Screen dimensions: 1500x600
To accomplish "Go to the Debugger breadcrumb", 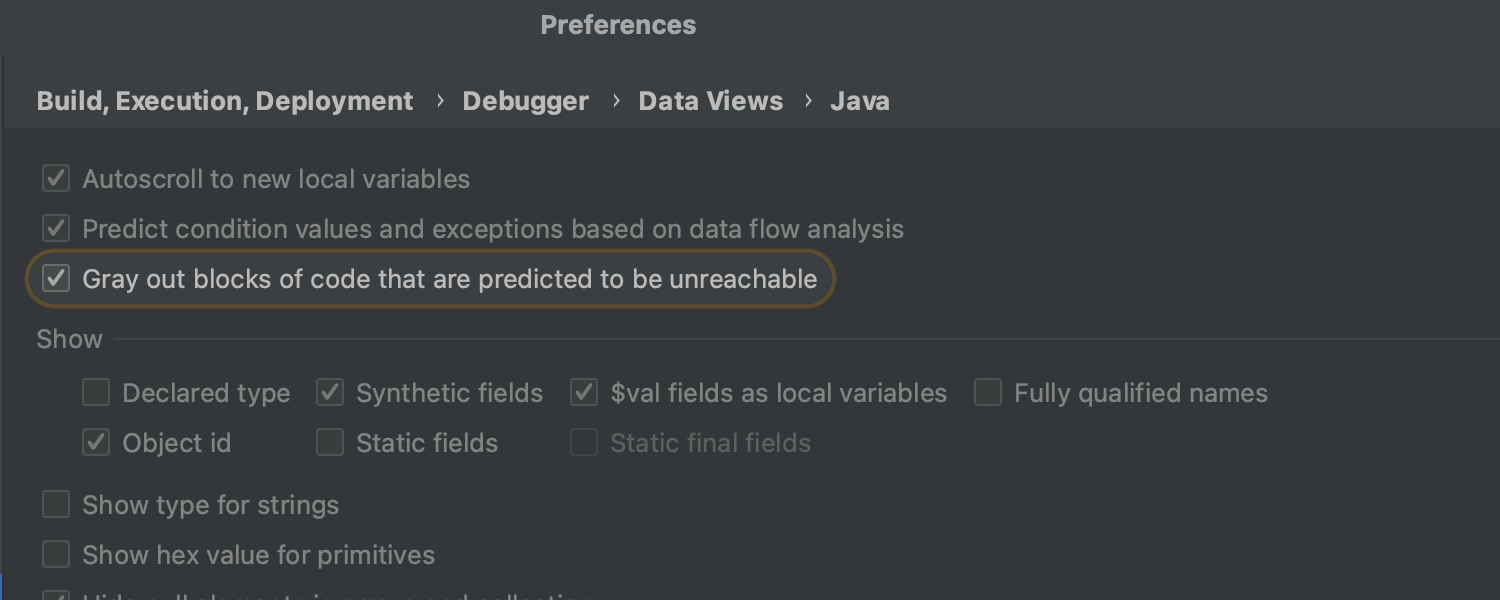I will coord(525,101).
